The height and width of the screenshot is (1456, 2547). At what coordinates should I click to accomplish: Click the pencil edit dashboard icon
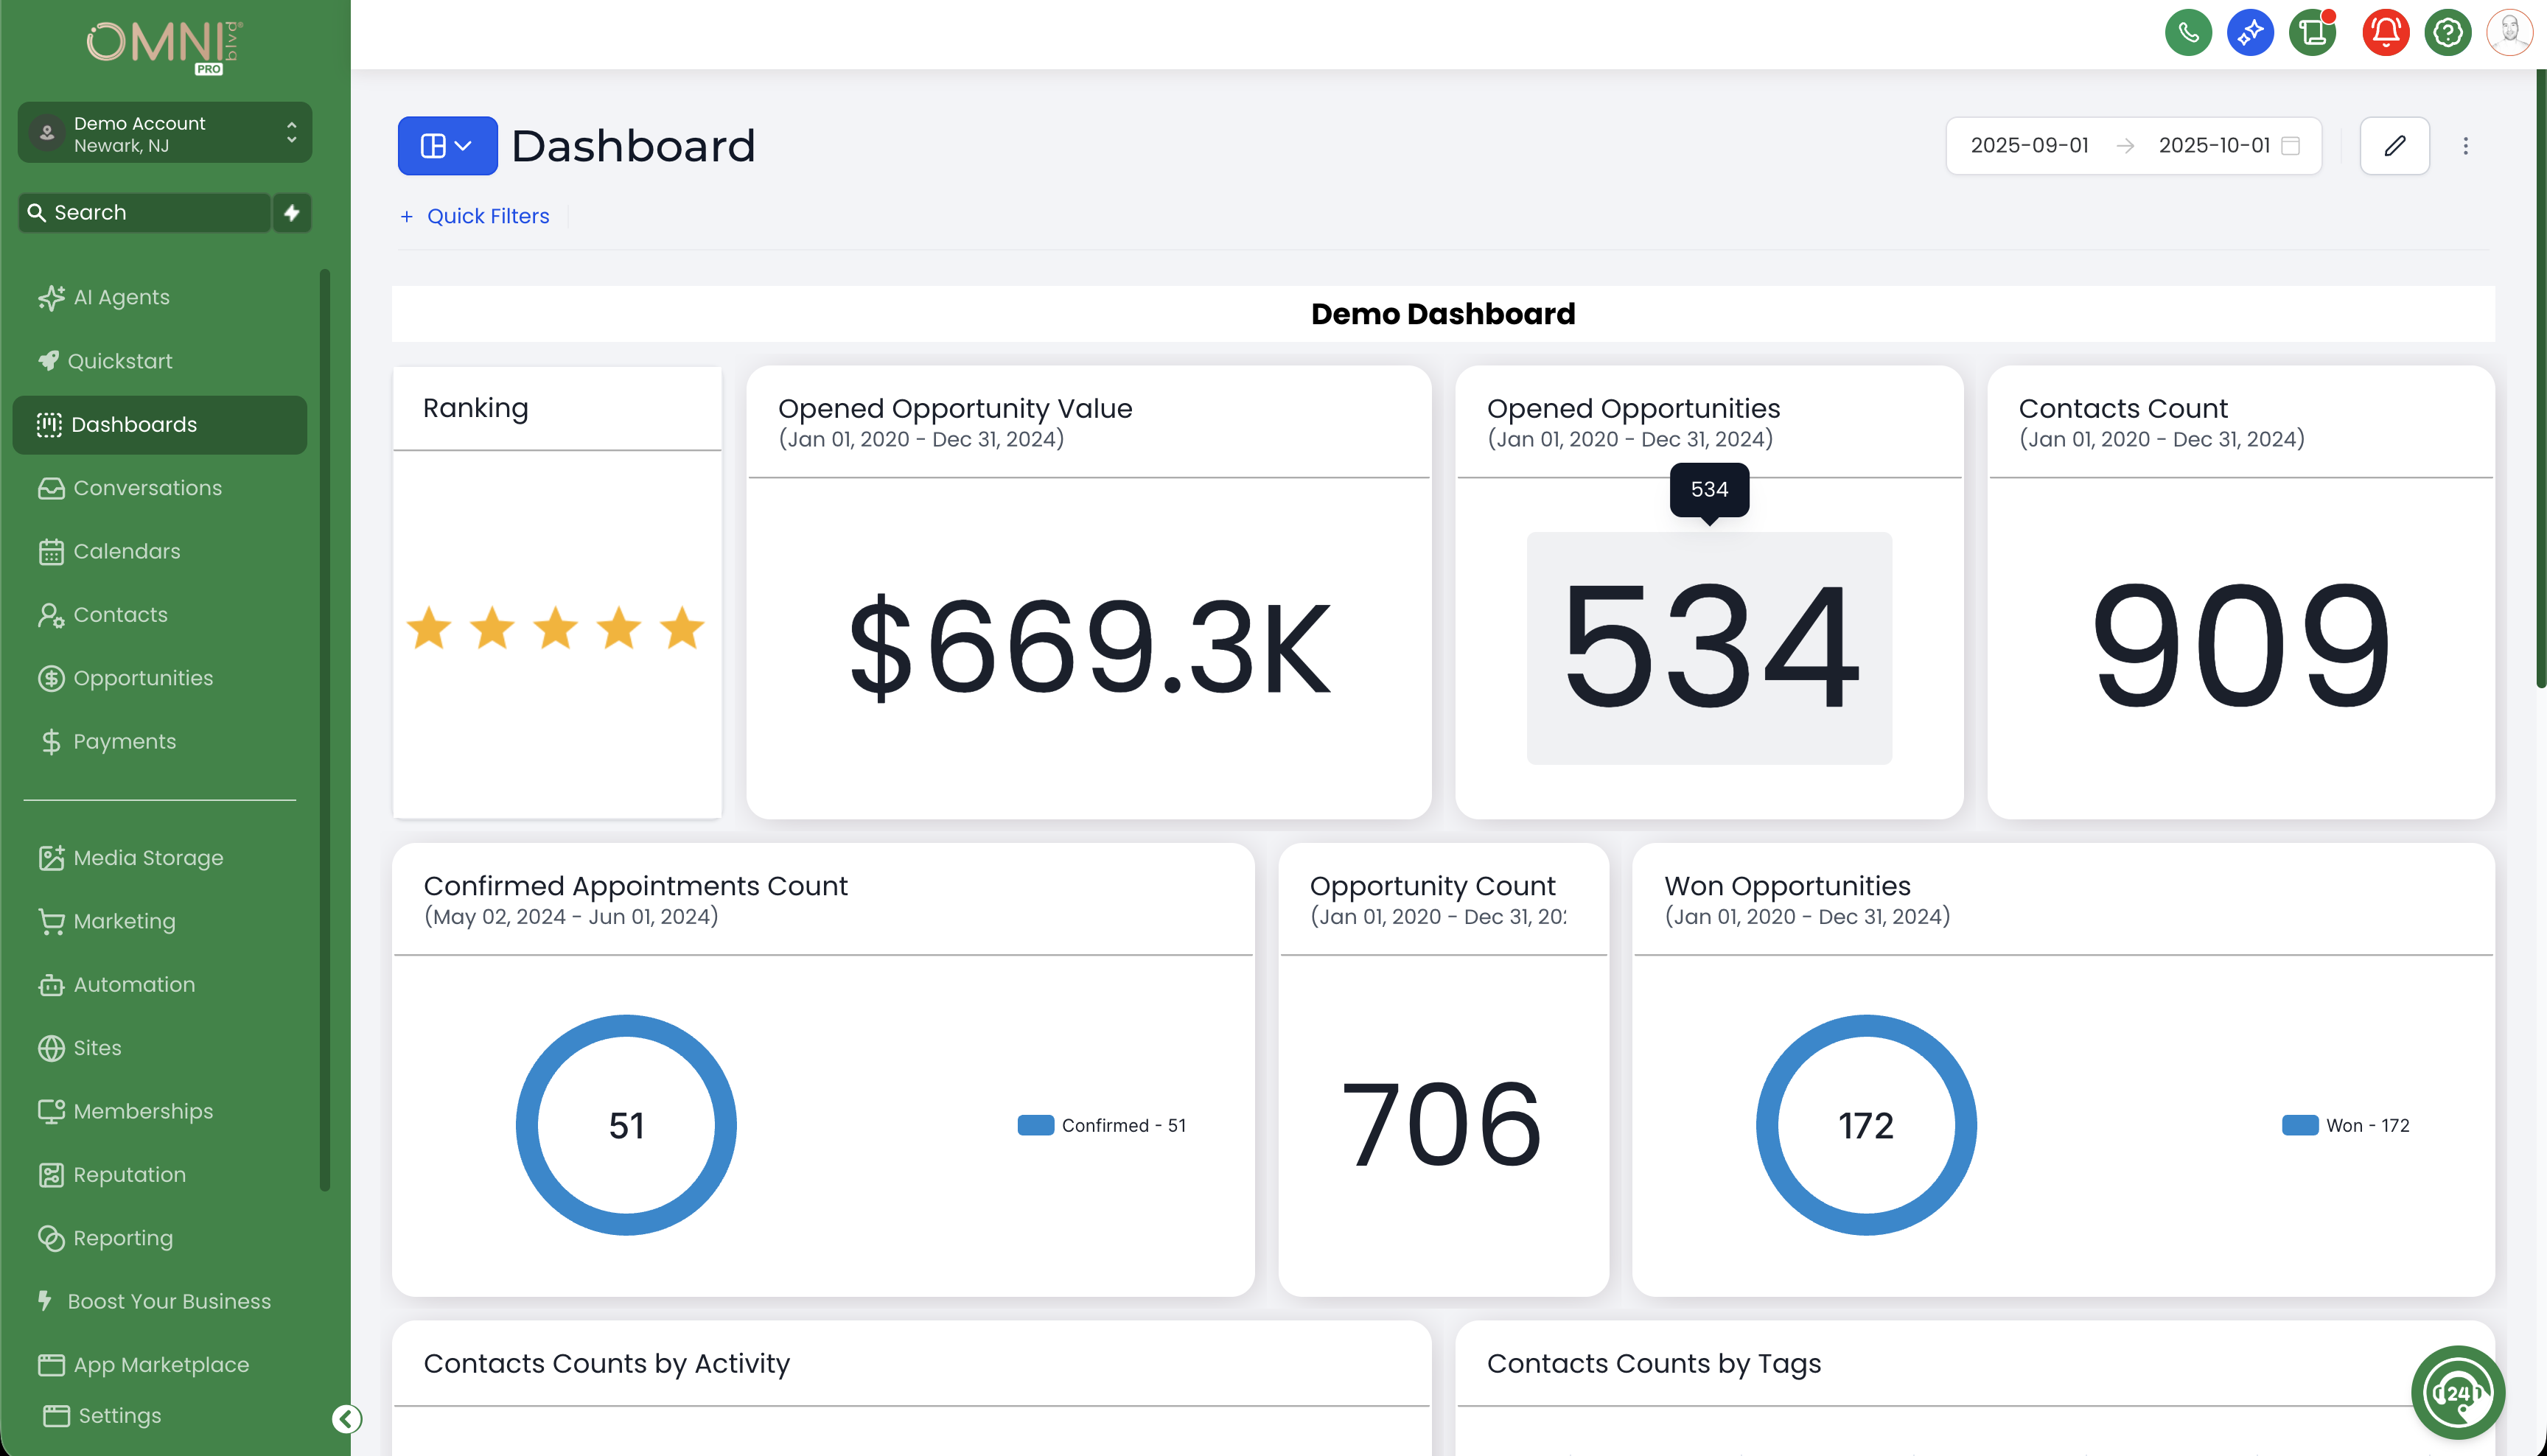(2393, 146)
